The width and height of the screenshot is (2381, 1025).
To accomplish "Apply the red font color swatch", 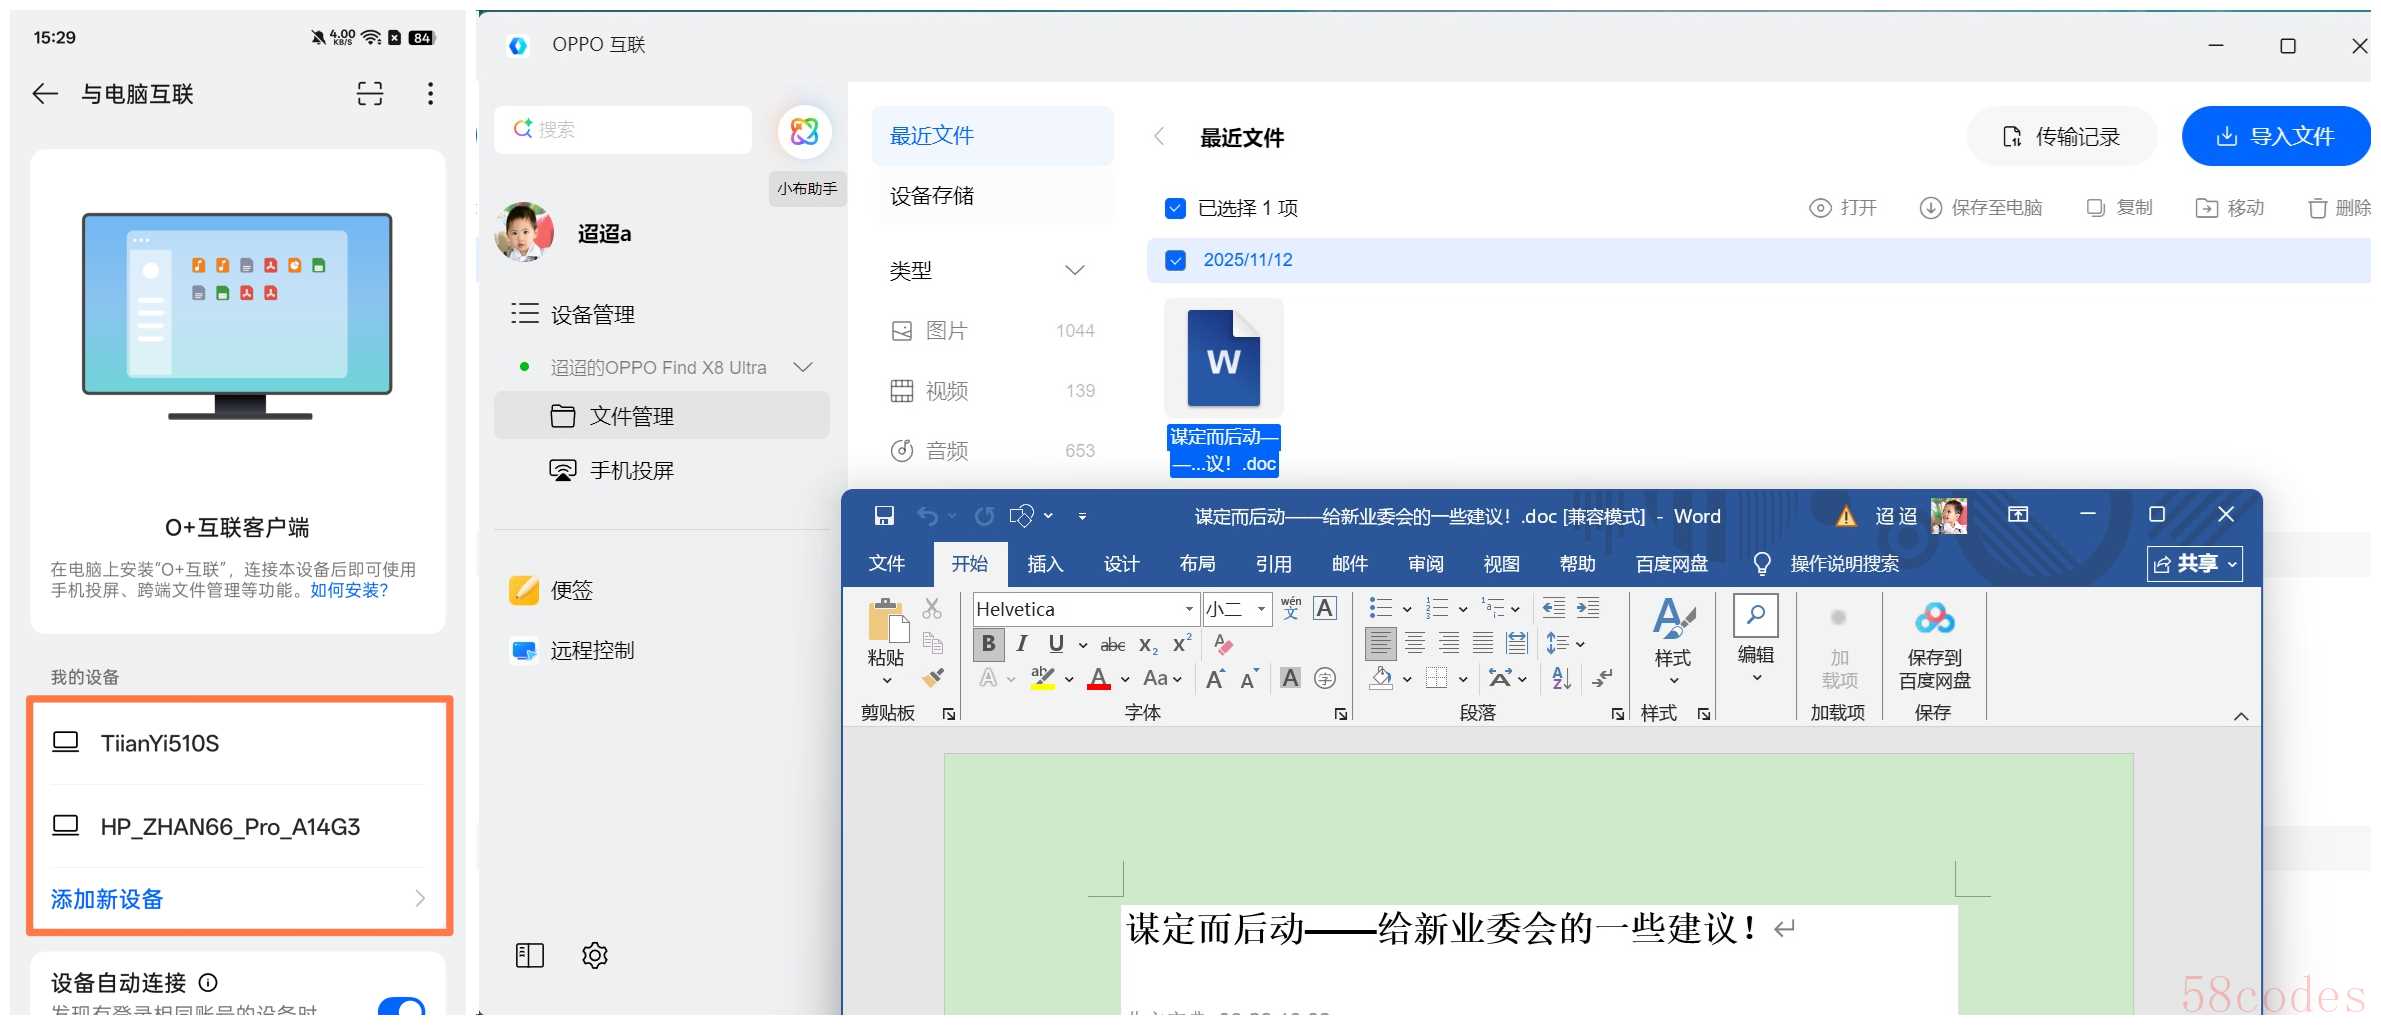I will pos(1099,679).
